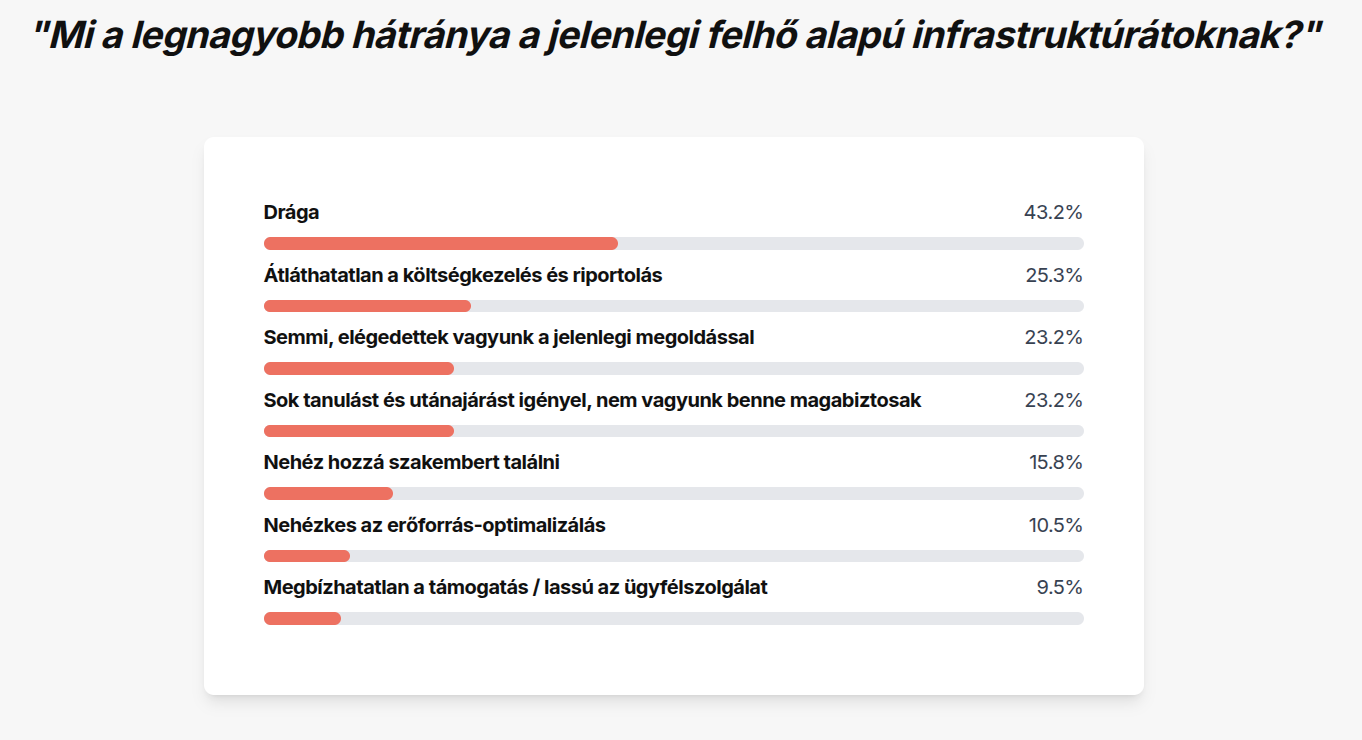The image size is (1362, 740).
Task: Click the "Sok tanulást és utánajárást igényel" label
Action: pos(592,400)
